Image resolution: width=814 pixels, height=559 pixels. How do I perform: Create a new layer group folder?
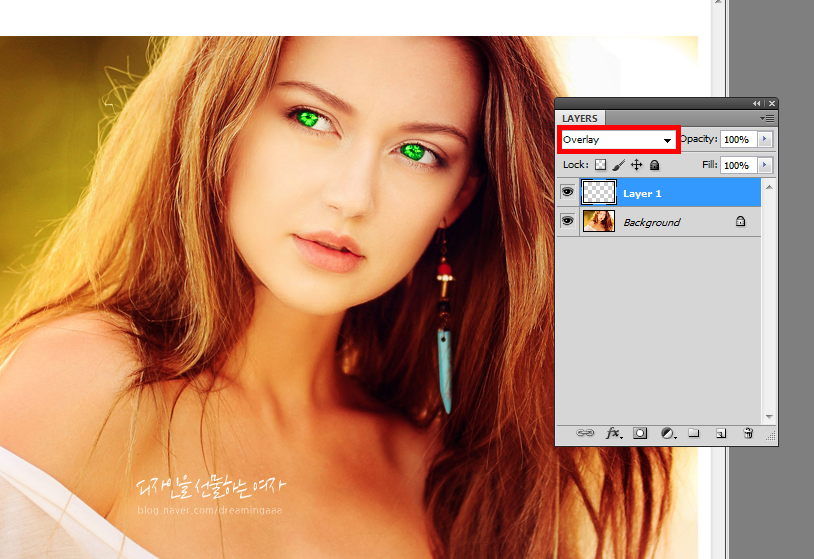(693, 433)
